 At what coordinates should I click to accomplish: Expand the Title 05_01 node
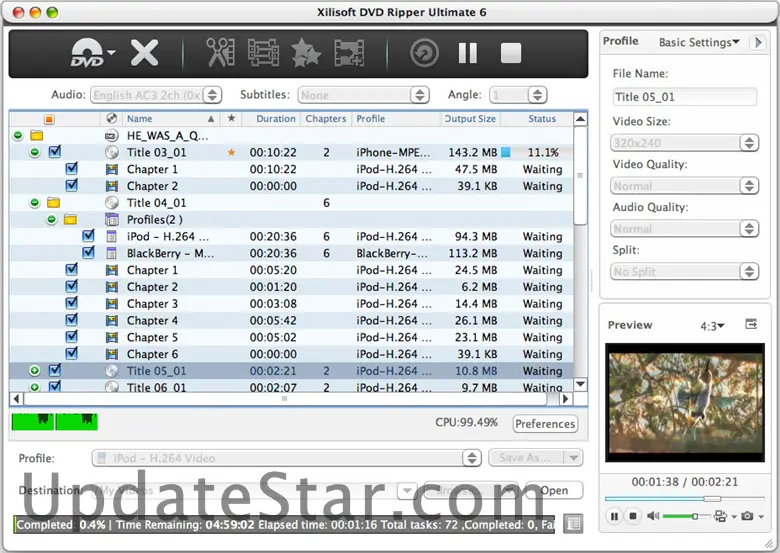(34, 370)
